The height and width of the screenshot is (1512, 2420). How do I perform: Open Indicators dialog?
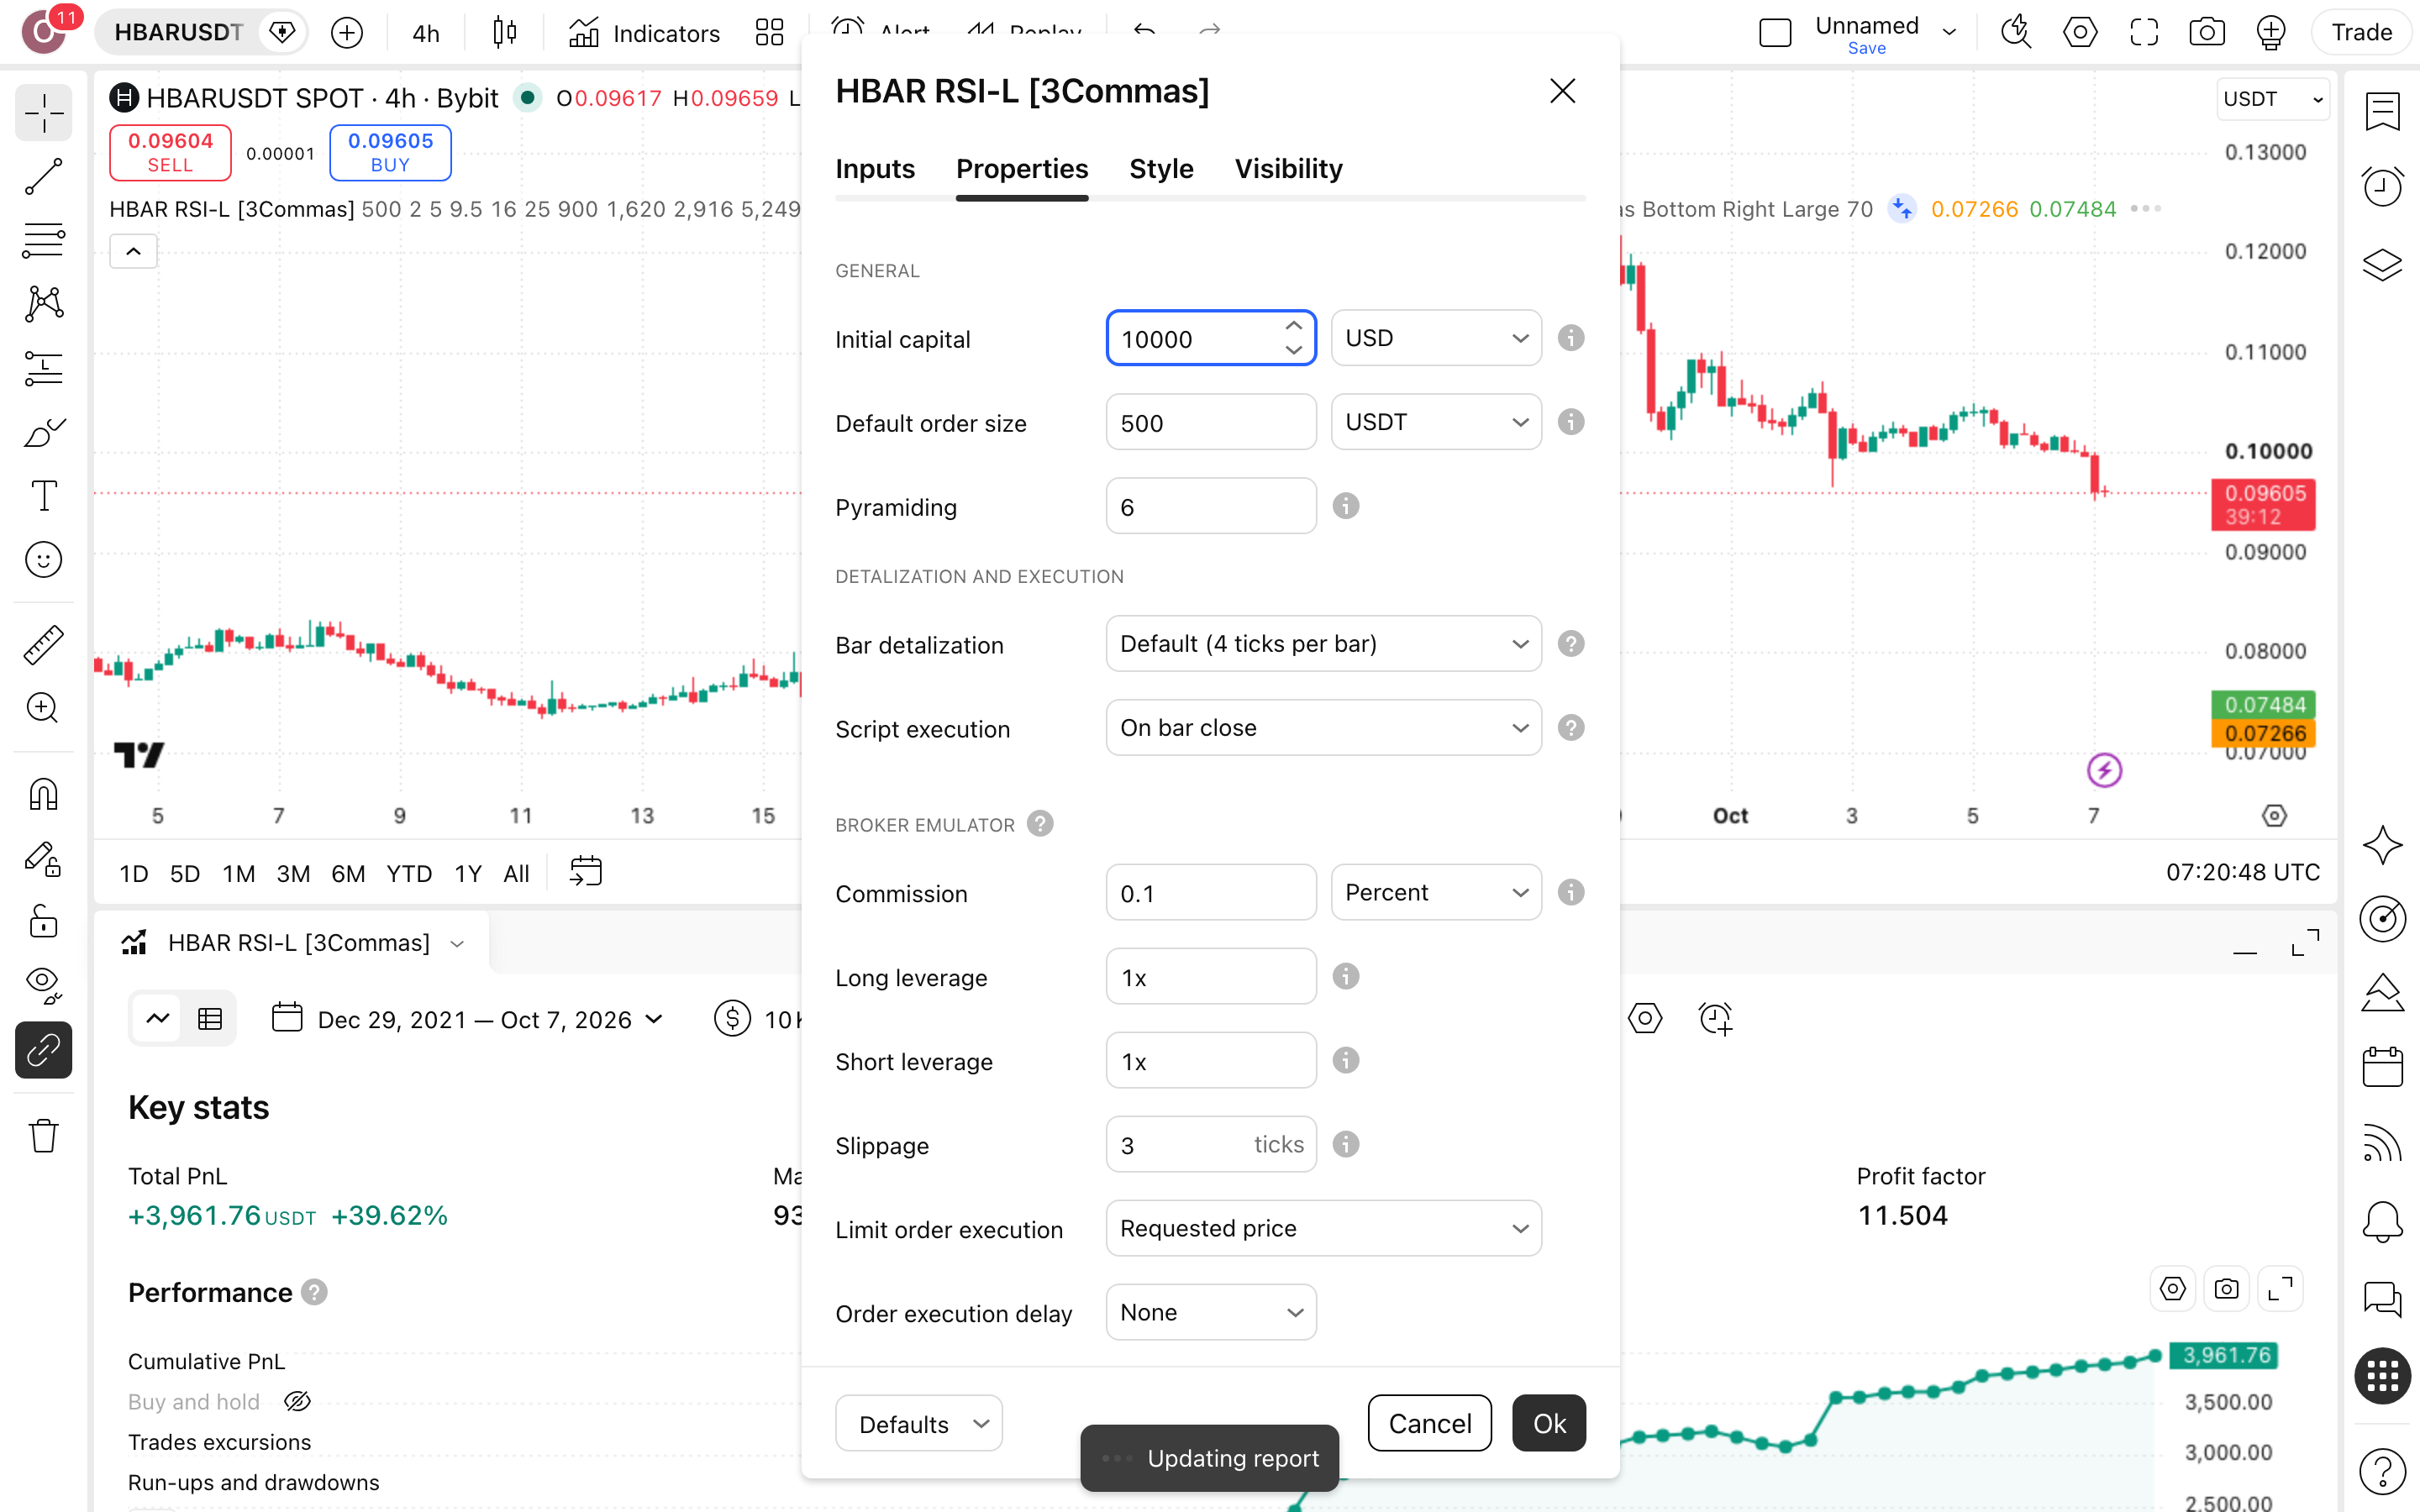pos(644,33)
